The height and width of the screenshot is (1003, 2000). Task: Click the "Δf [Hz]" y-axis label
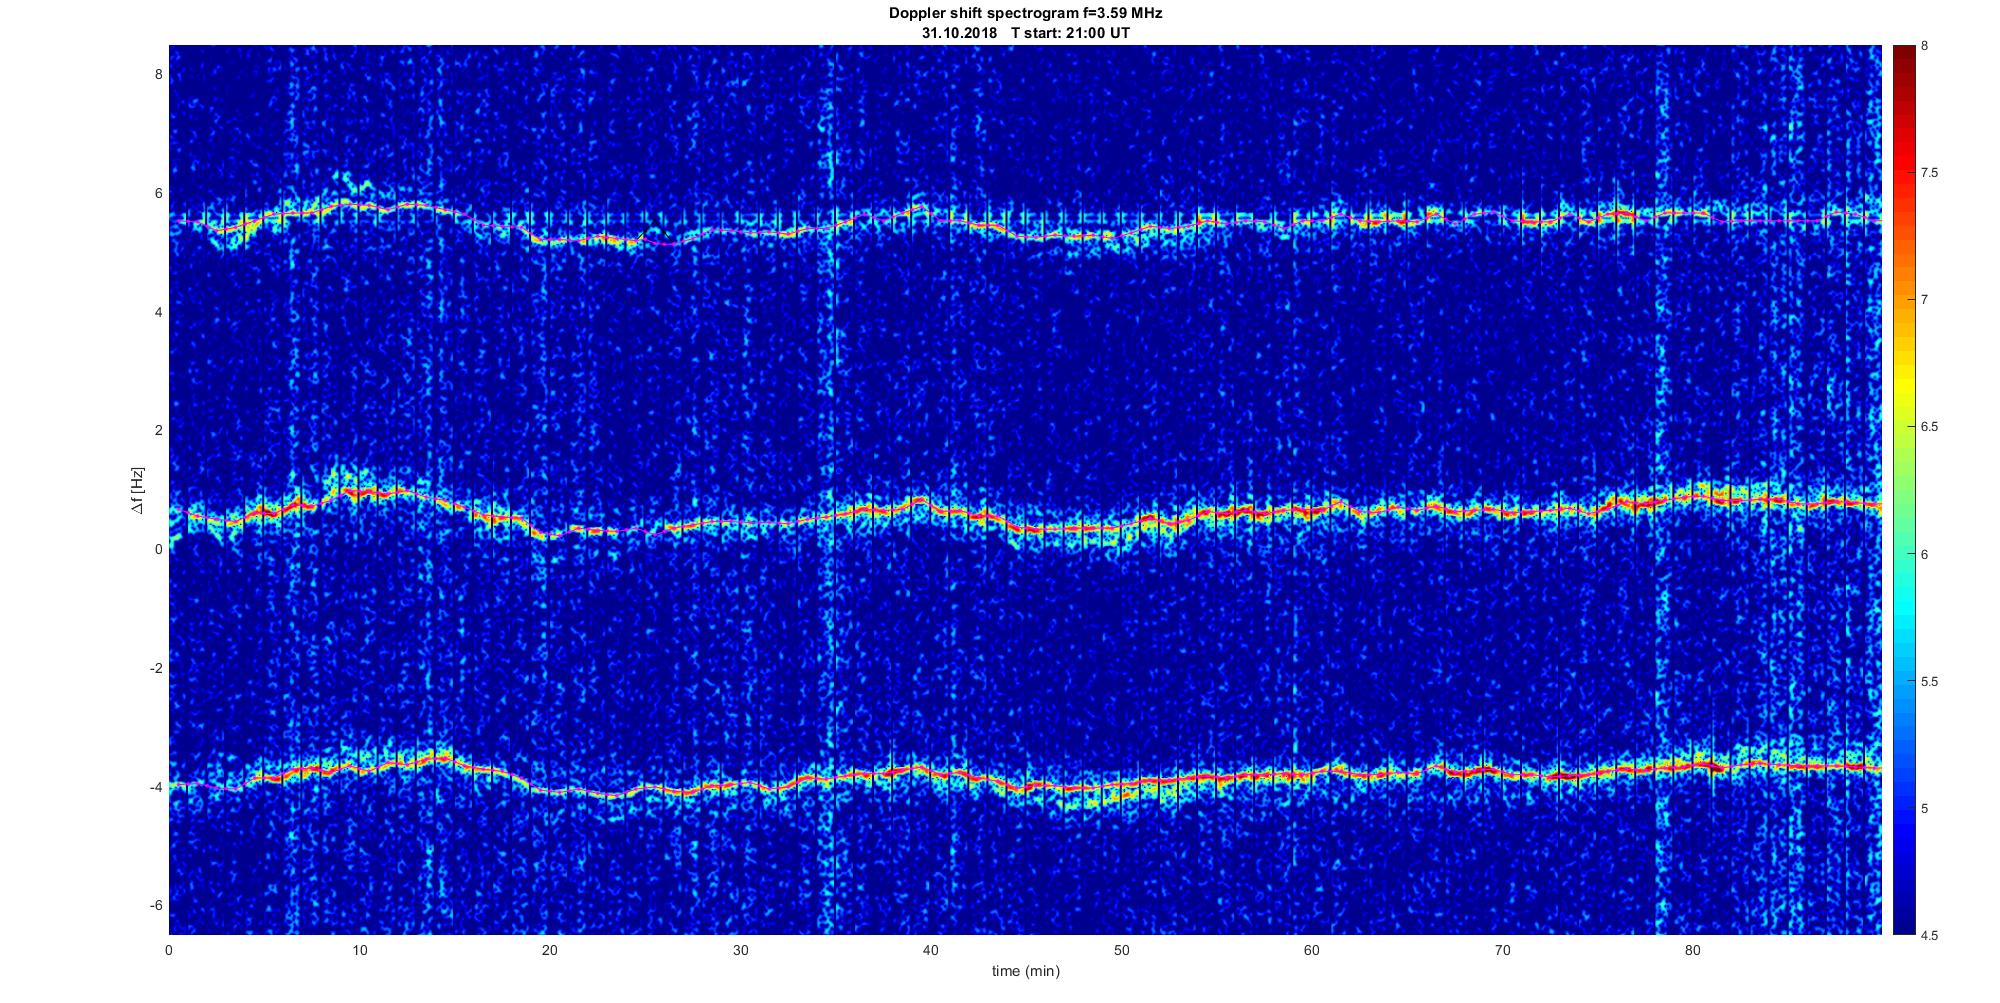[x=137, y=490]
